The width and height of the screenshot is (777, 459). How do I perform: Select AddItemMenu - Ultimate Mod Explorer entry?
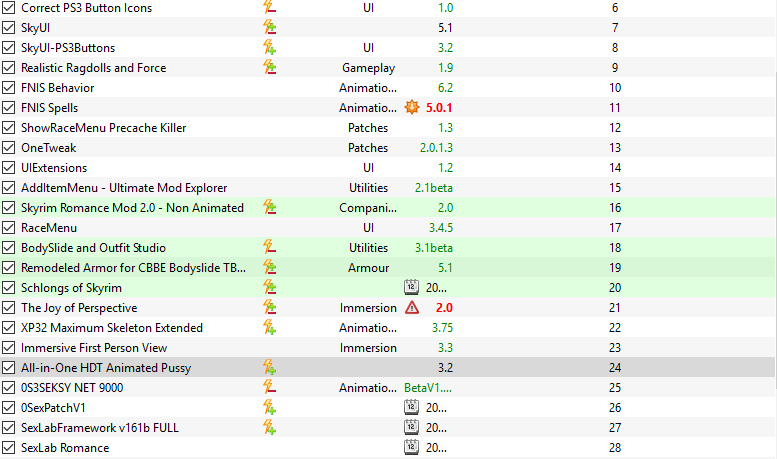(388, 187)
